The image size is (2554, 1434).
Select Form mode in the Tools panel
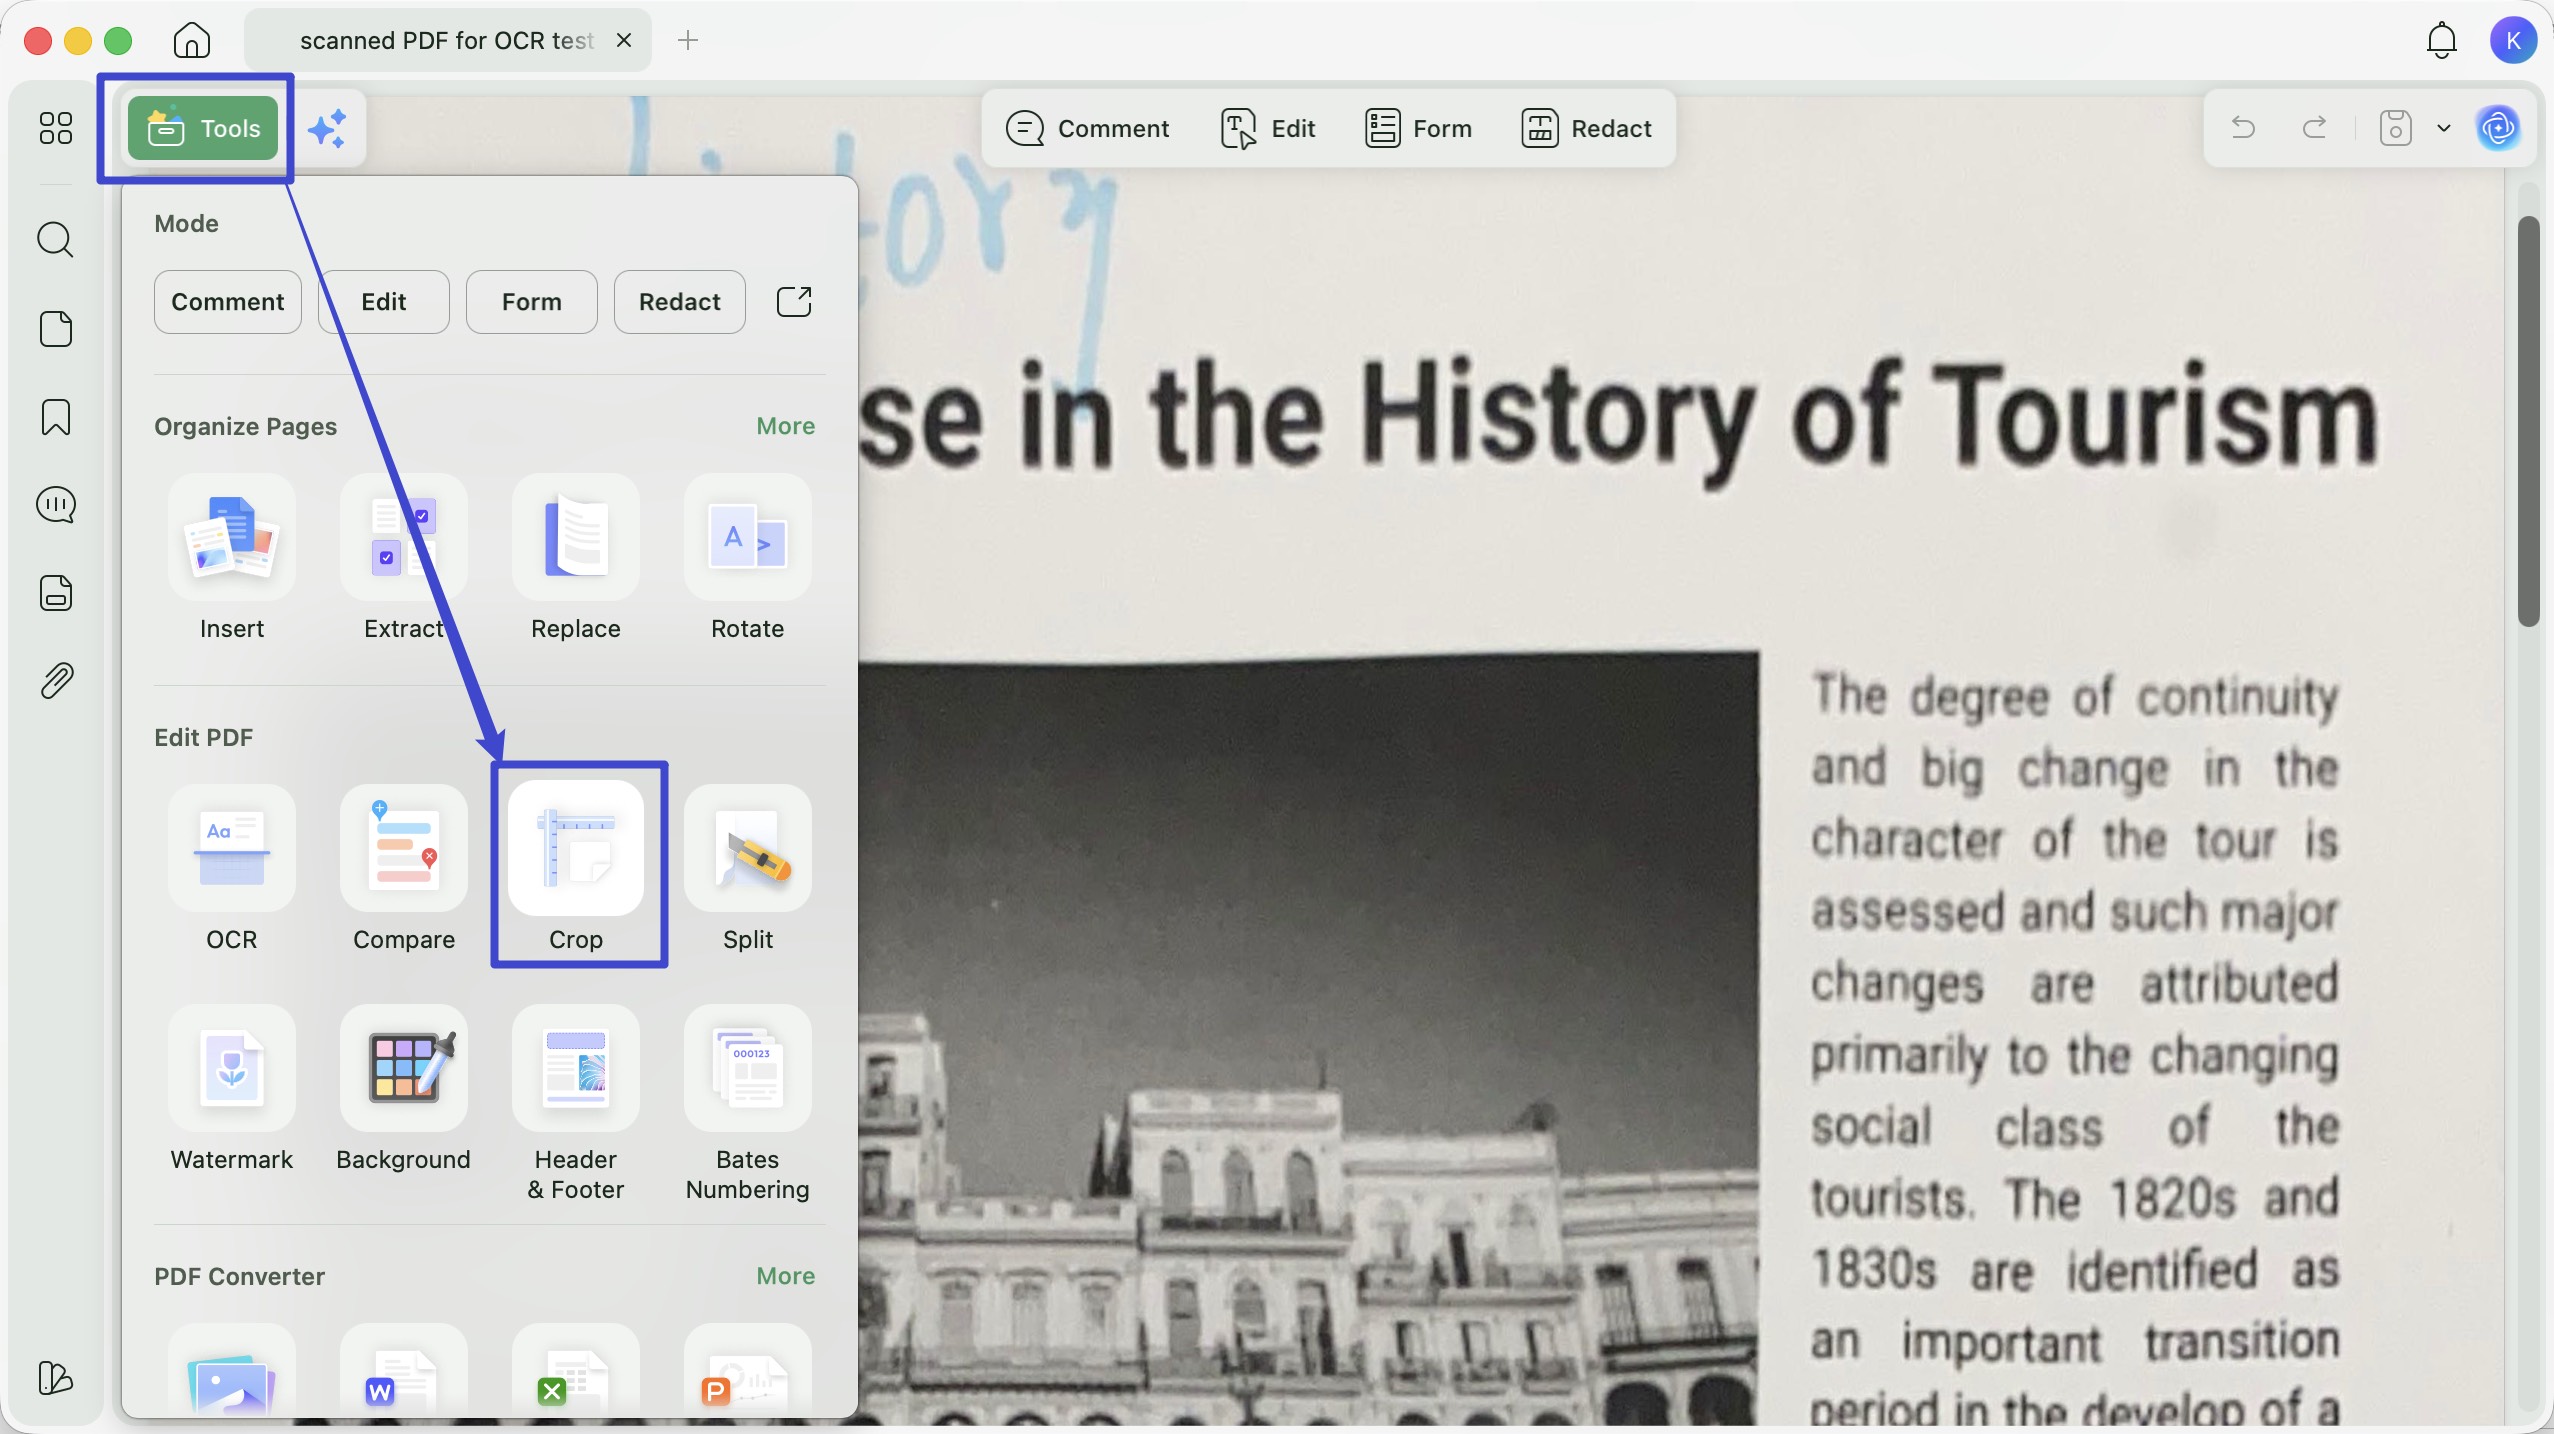coord(532,302)
